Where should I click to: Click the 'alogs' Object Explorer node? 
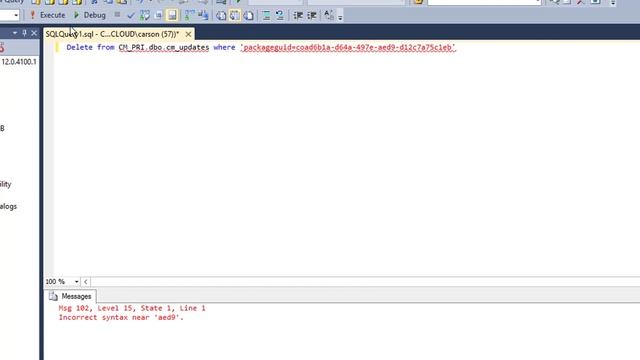pyautogui.click(x=8, y=207)
